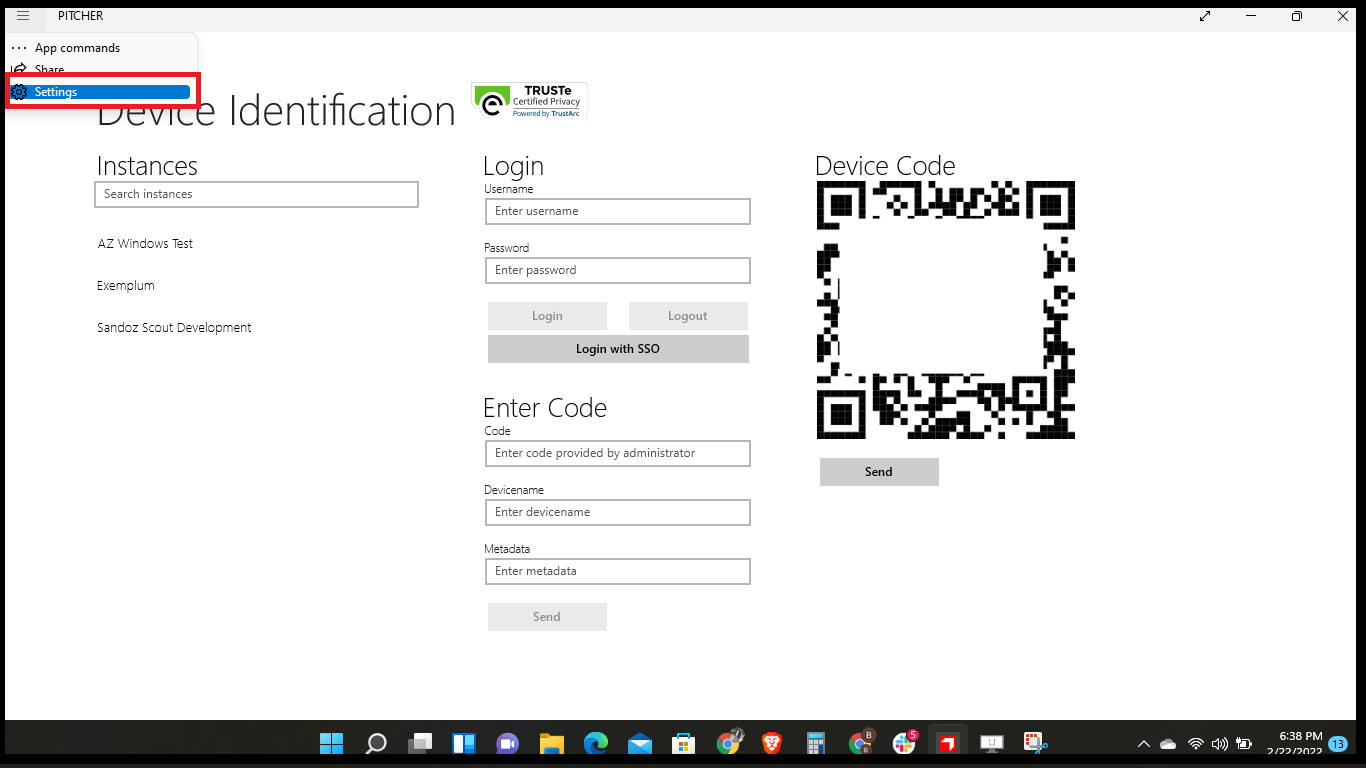The image size is (1366, 768).
Task: Click Send below the Device Code
Action: click(879, 471)
